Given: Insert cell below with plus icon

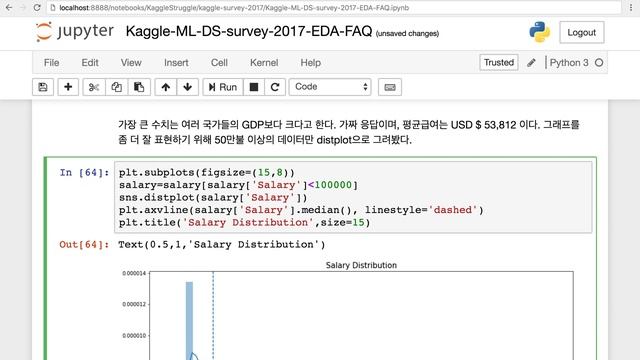Looking at the screenshot, I should click(x=68, y=87).
